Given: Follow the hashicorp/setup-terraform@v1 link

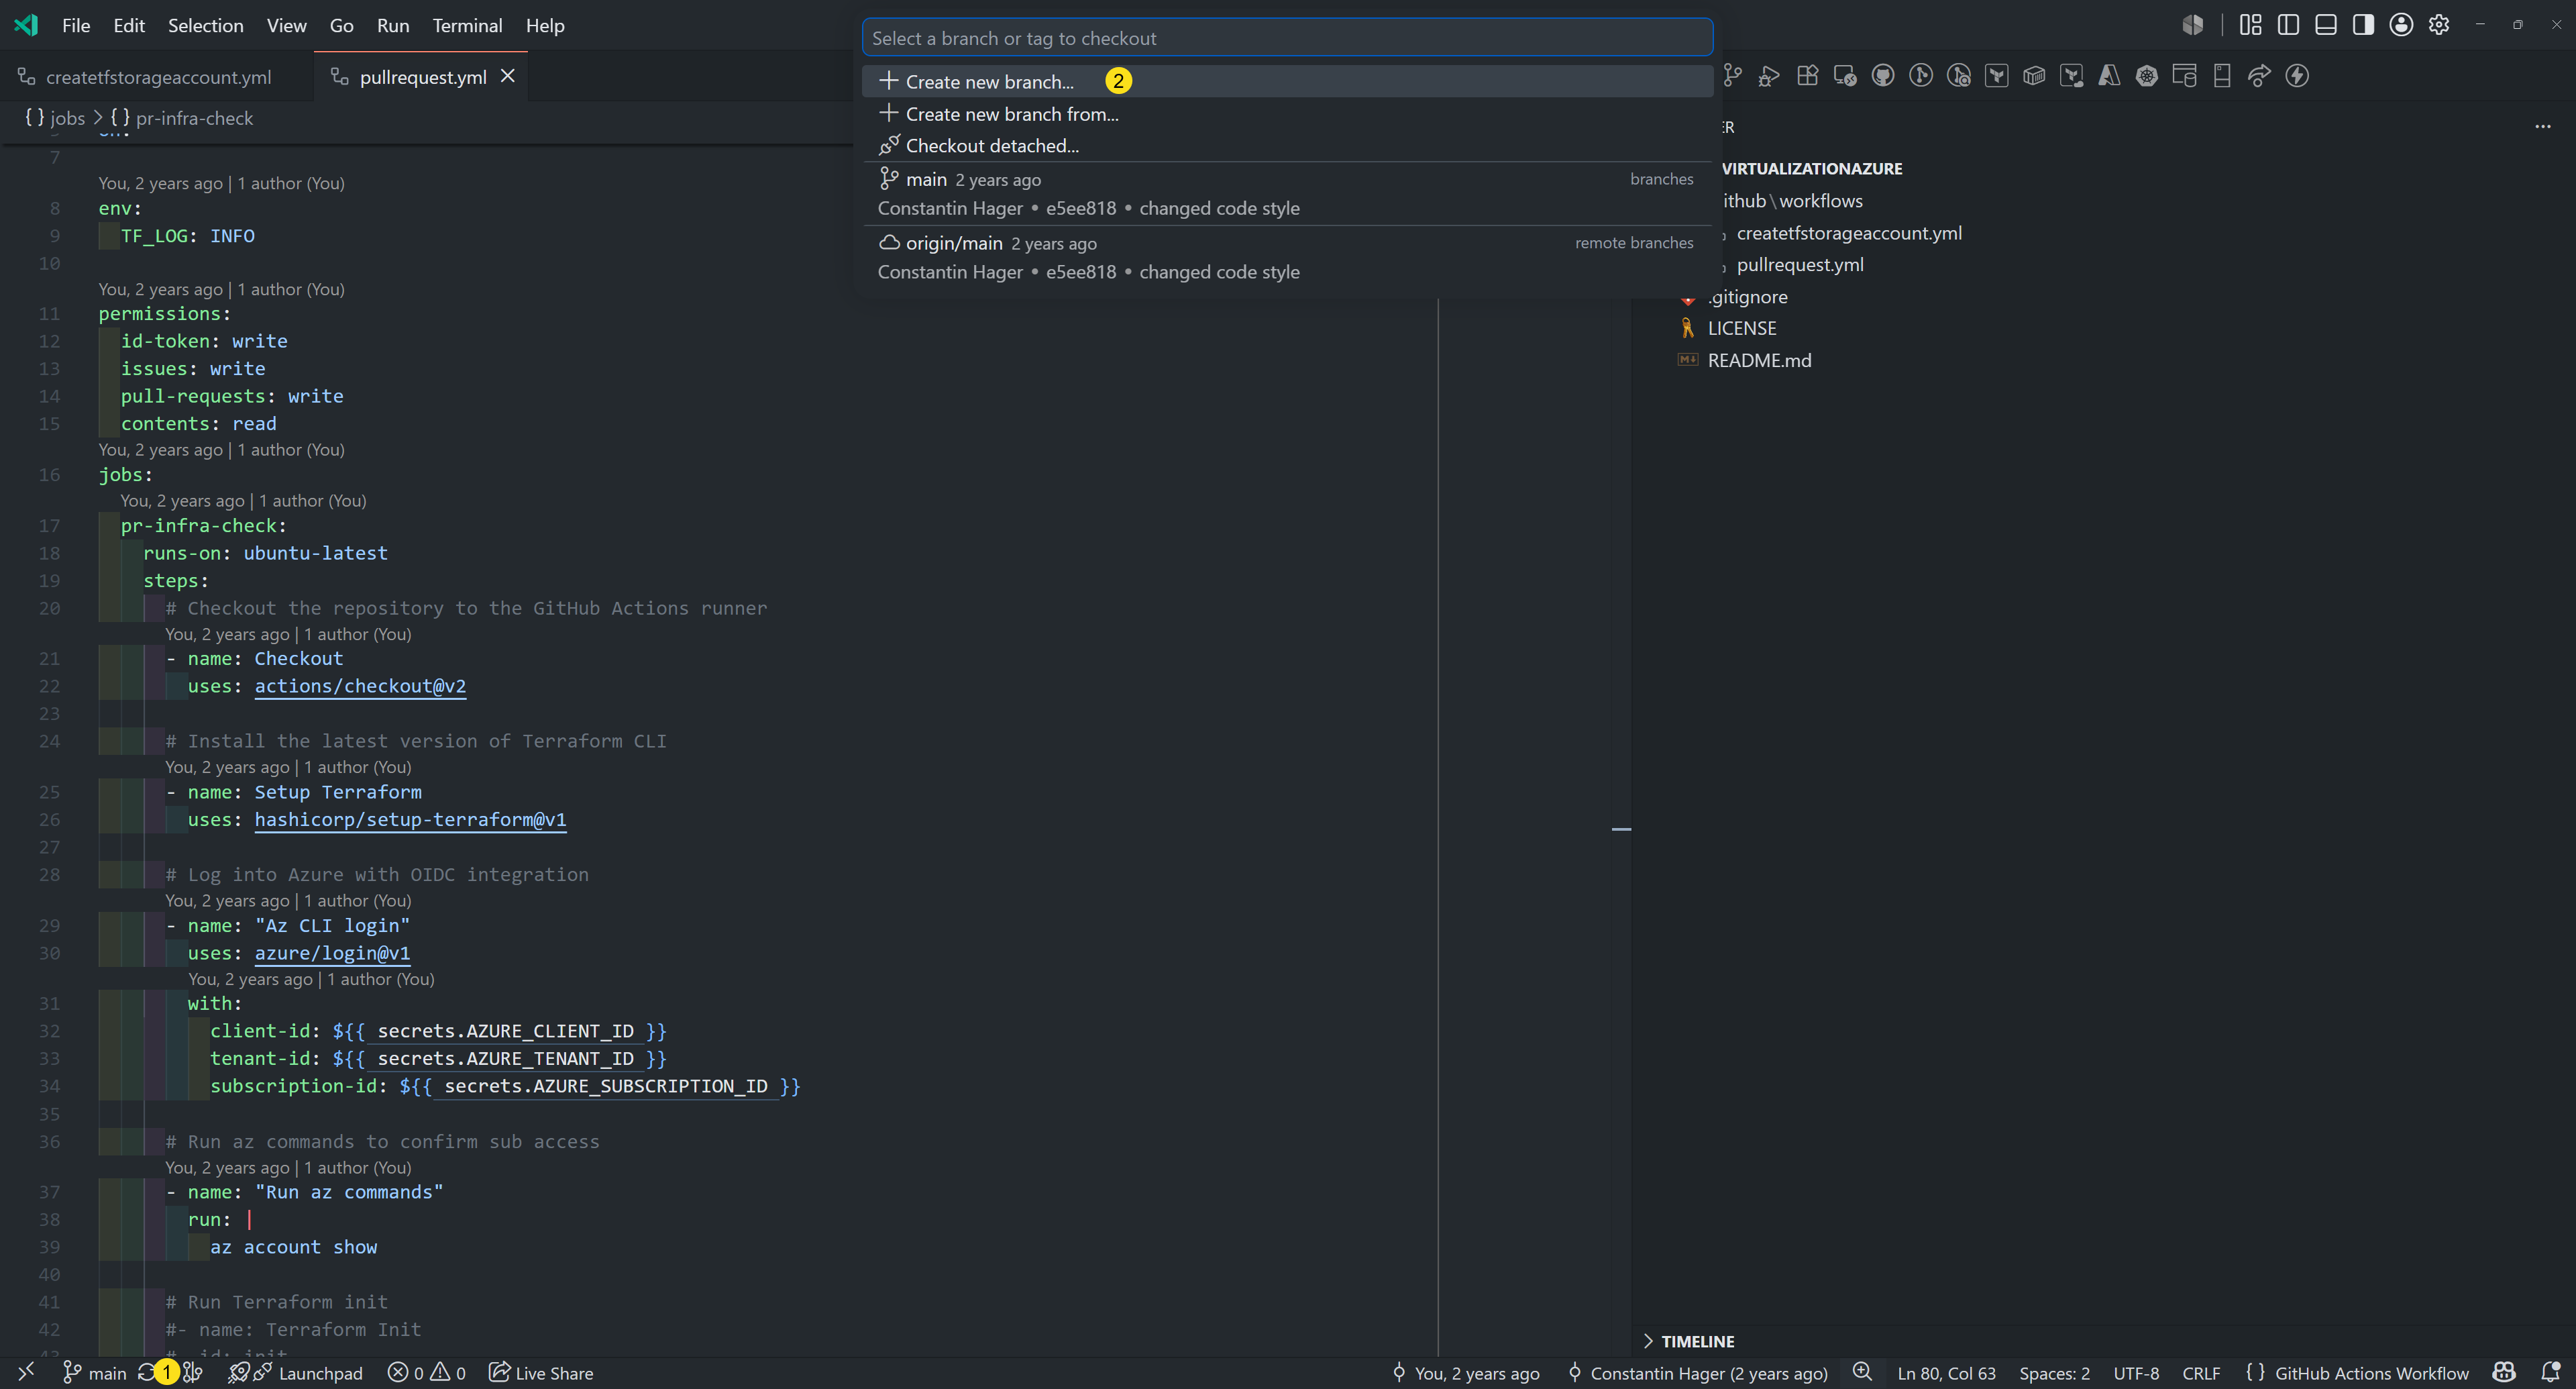Looking at the screenshot, I should tap(410, 819).
